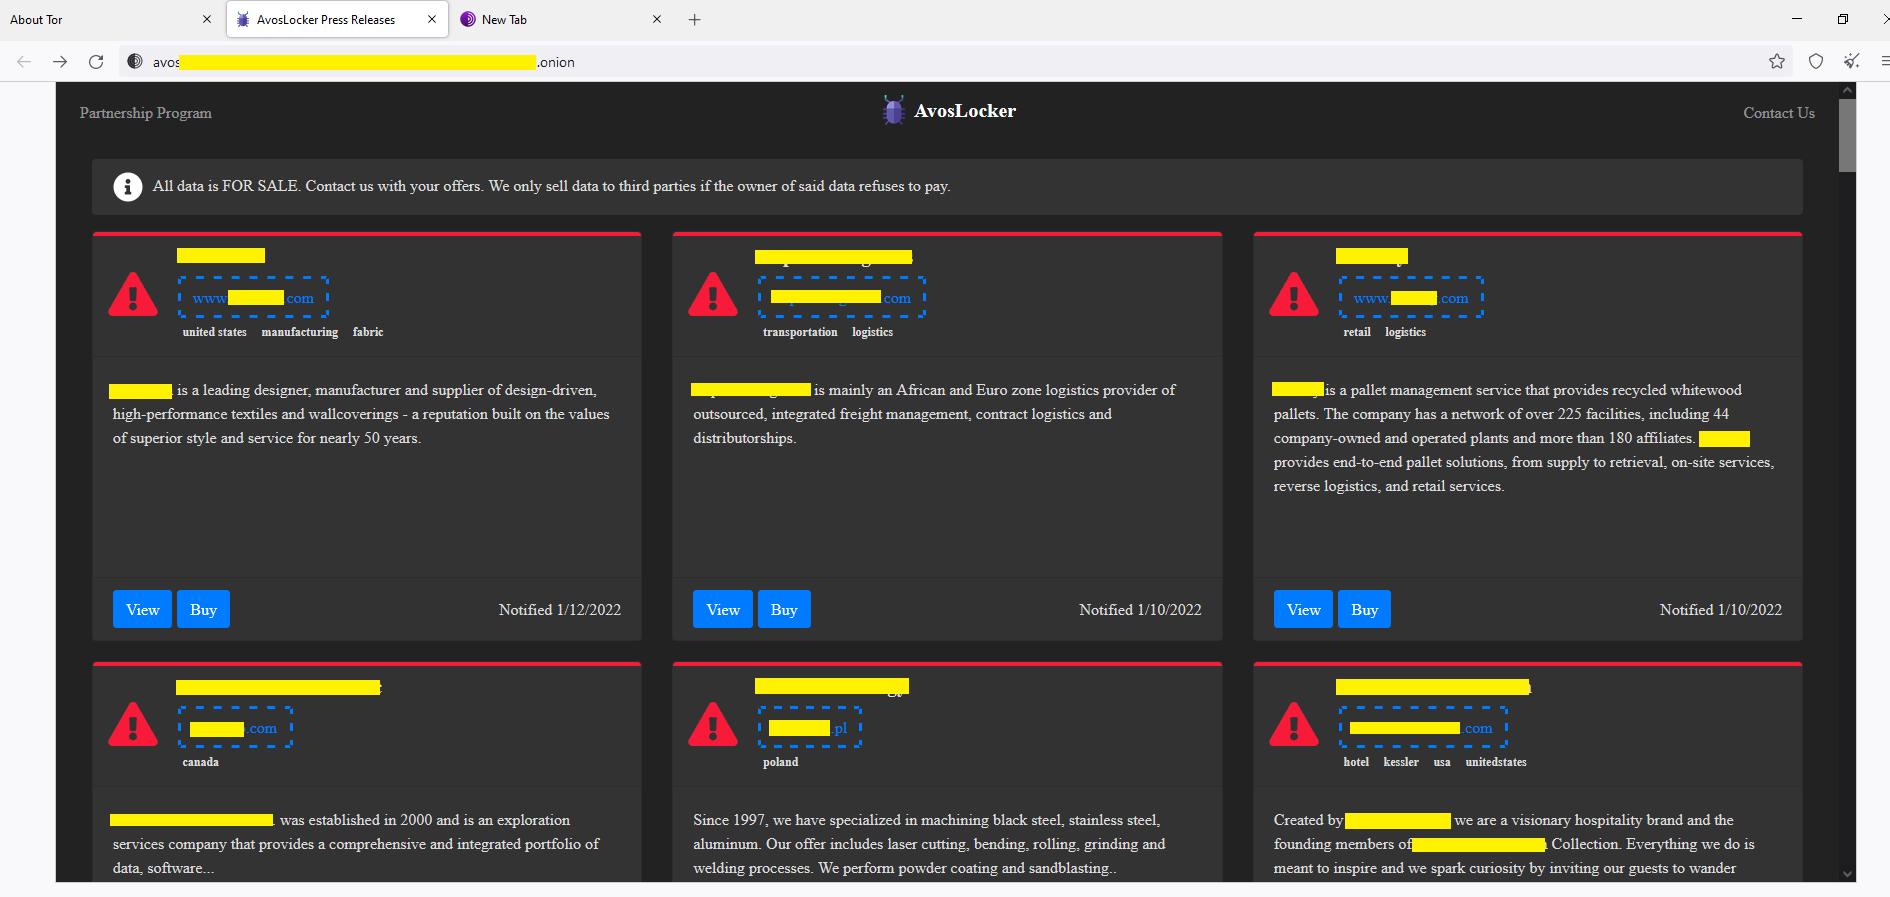
Task: Click the address bar URL field
Action: 900,62
